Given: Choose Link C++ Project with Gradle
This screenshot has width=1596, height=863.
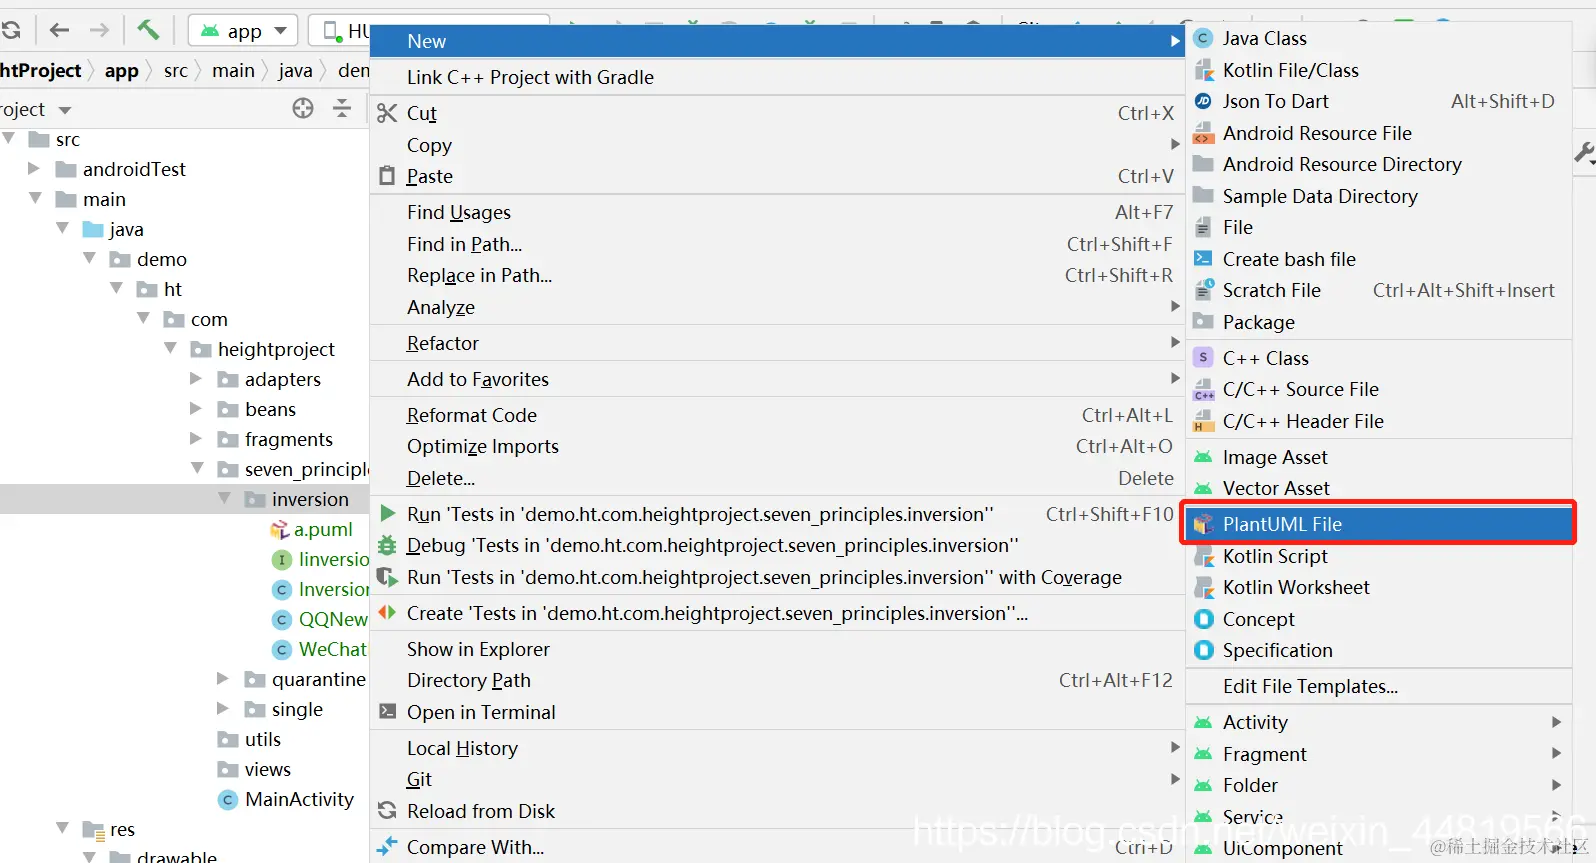Looking at the screenshot, I should coord(777,77).
